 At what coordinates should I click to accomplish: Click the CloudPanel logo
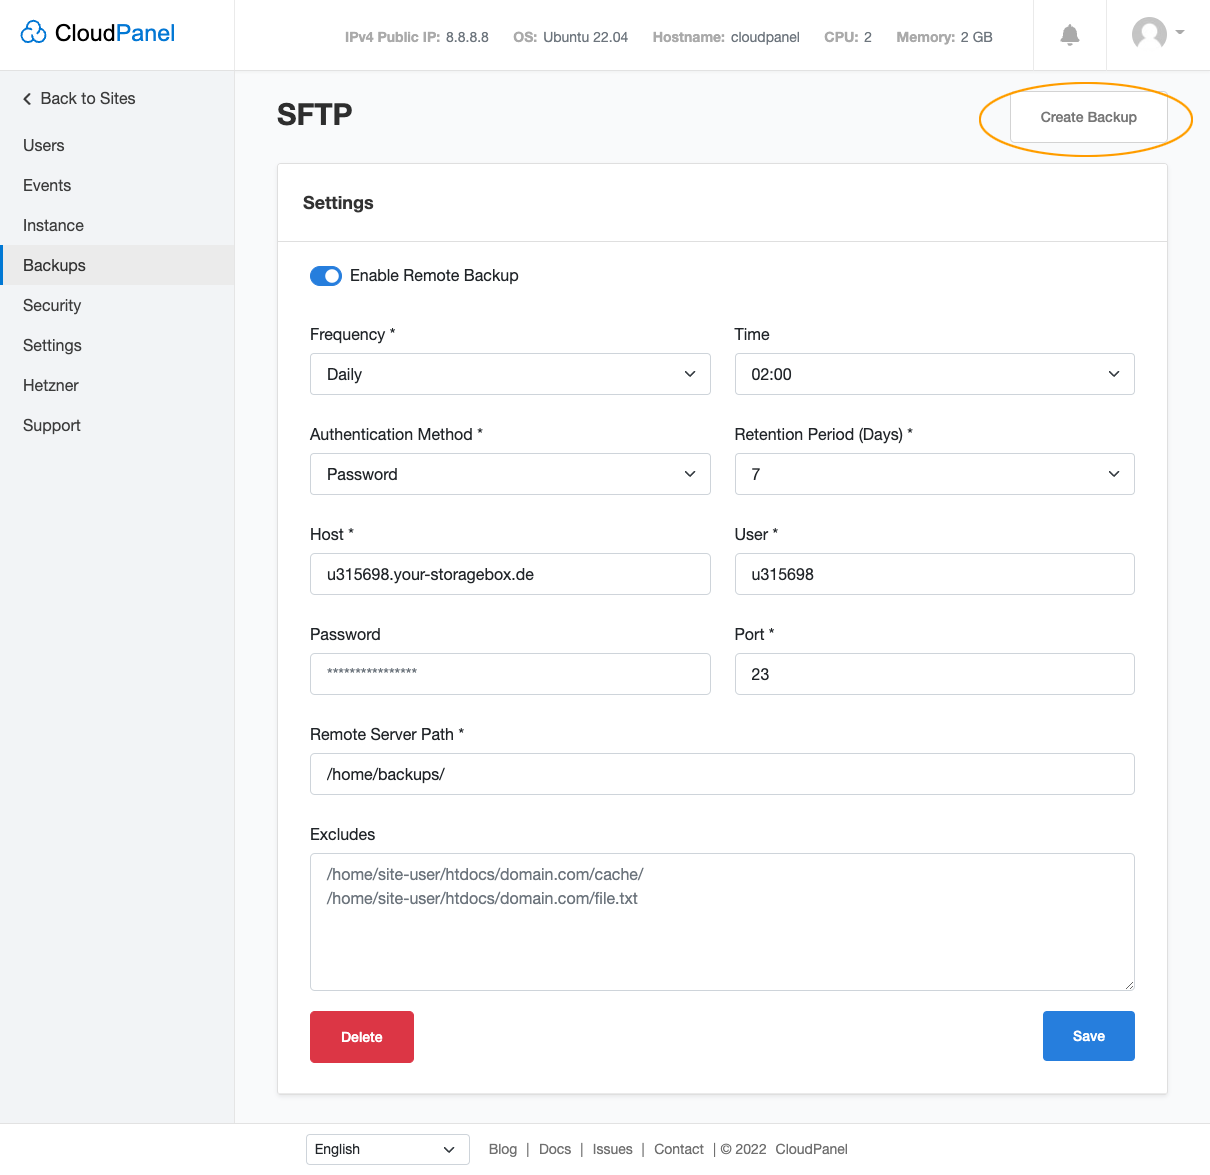(x=96, y=32)
